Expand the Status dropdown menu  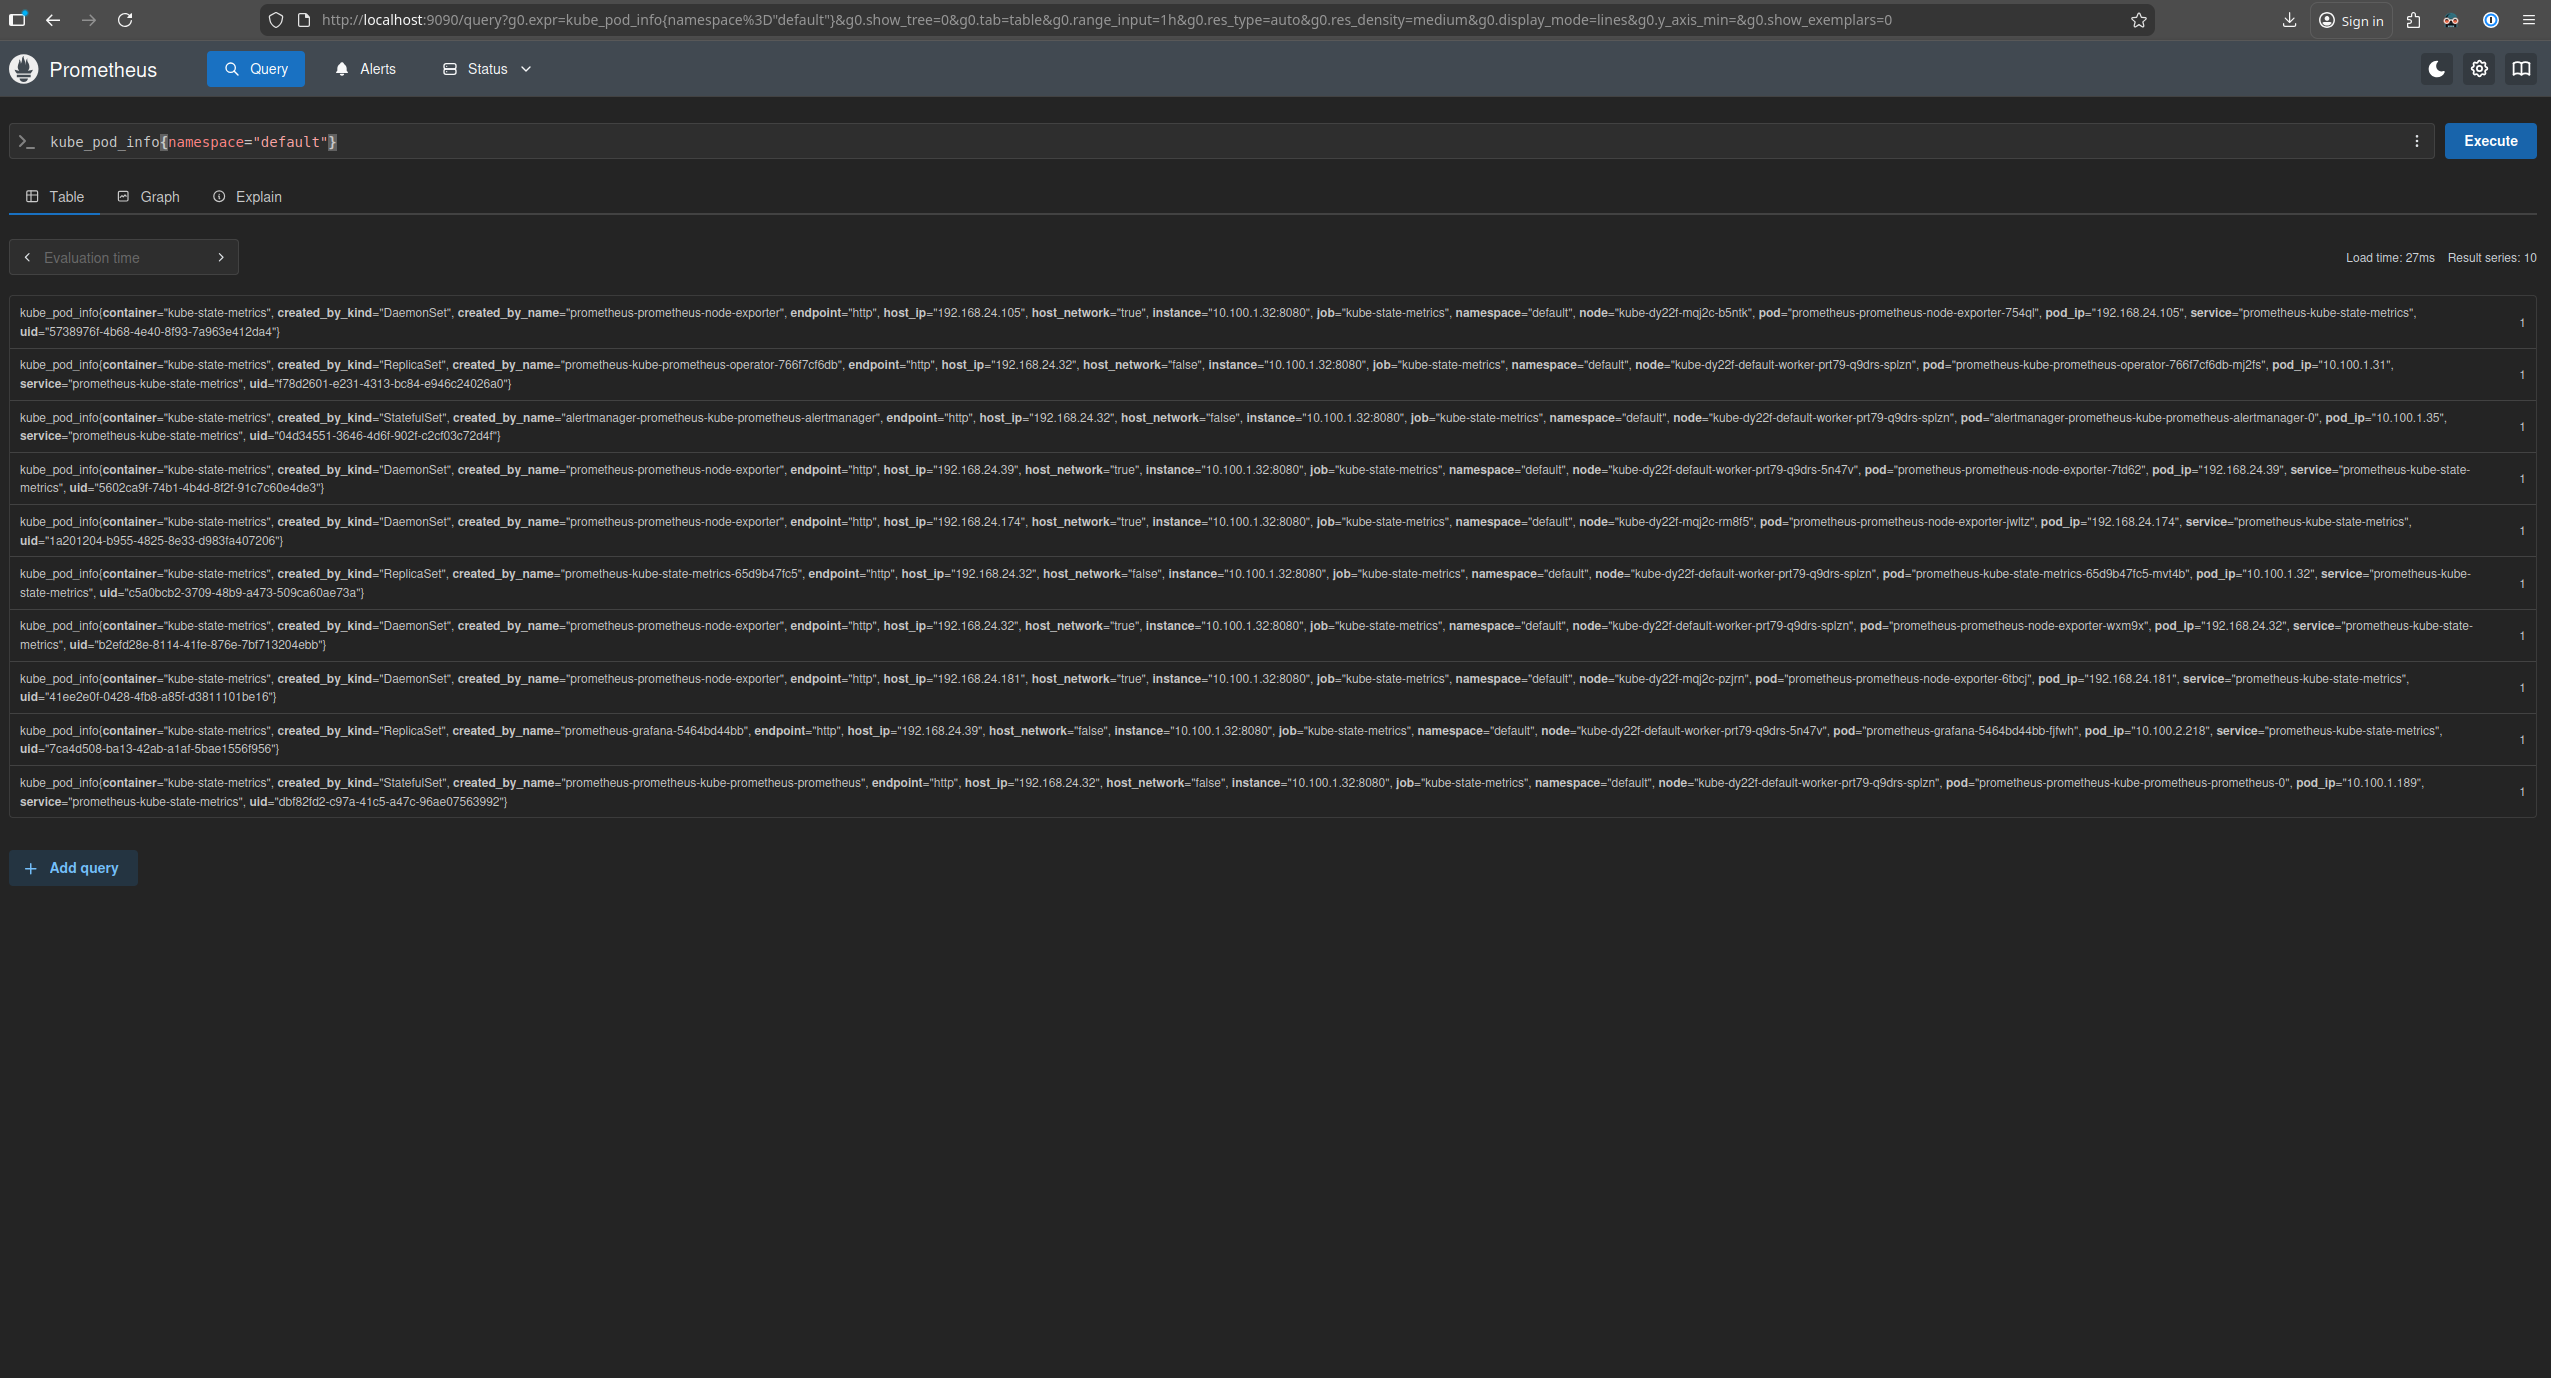(x=487, y=69)
